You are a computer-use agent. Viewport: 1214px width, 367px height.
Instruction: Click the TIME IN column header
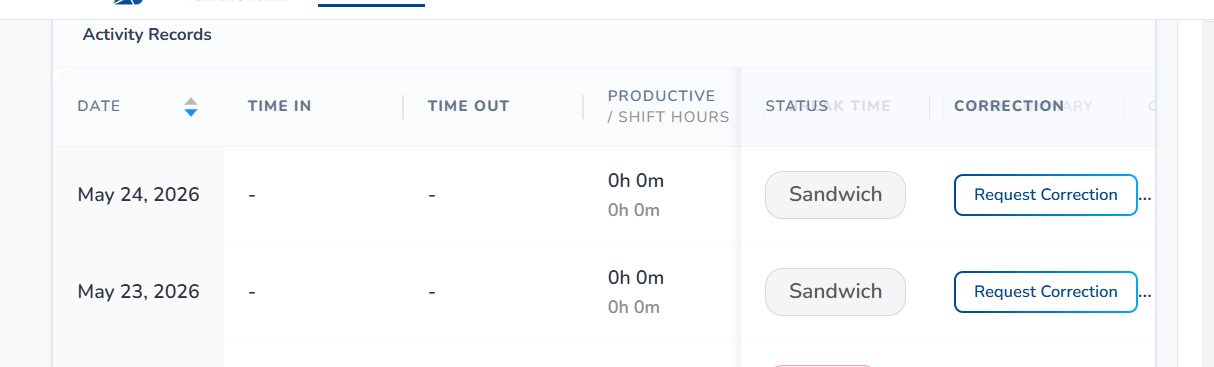point(280,106)
